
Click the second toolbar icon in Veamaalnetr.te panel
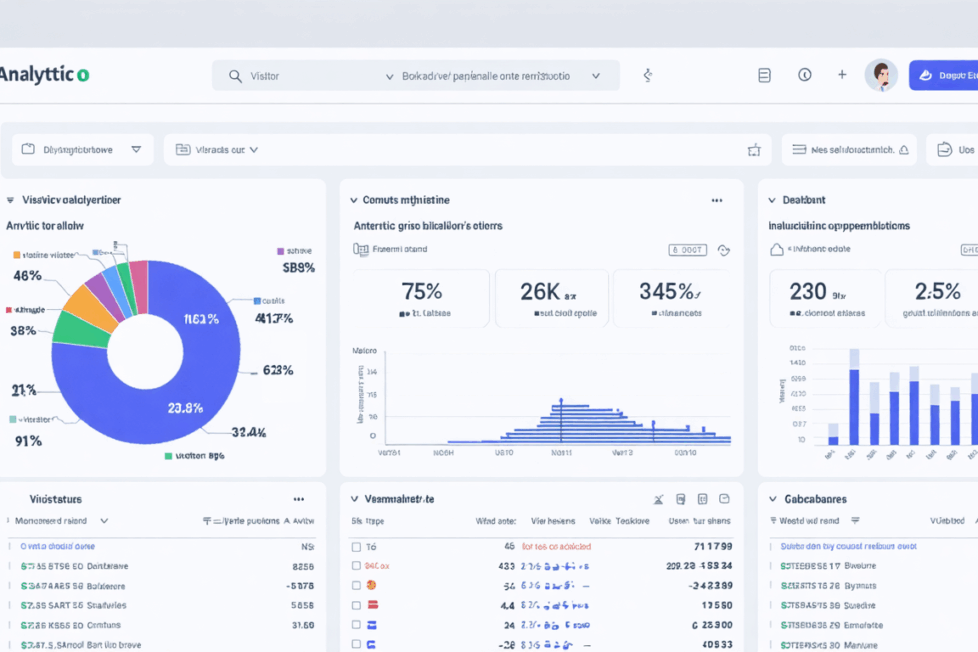tap(680, 499)
